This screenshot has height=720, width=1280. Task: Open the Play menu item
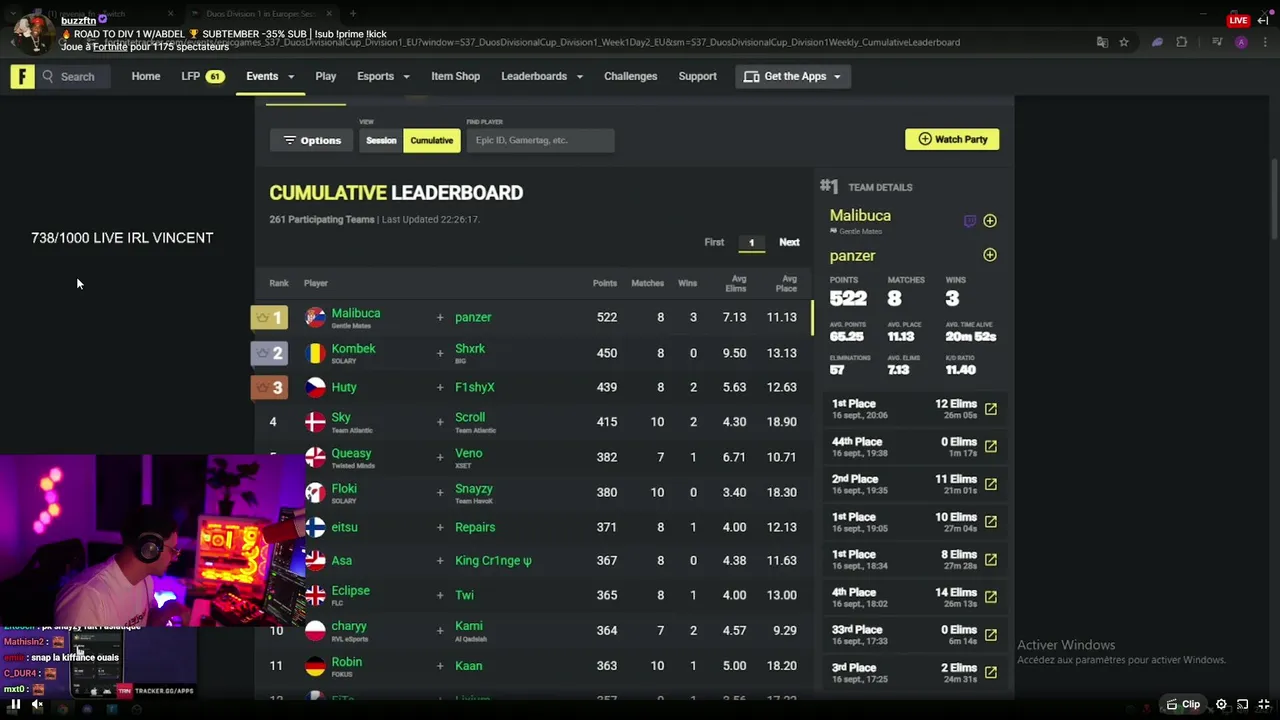(x=326, y=77)
